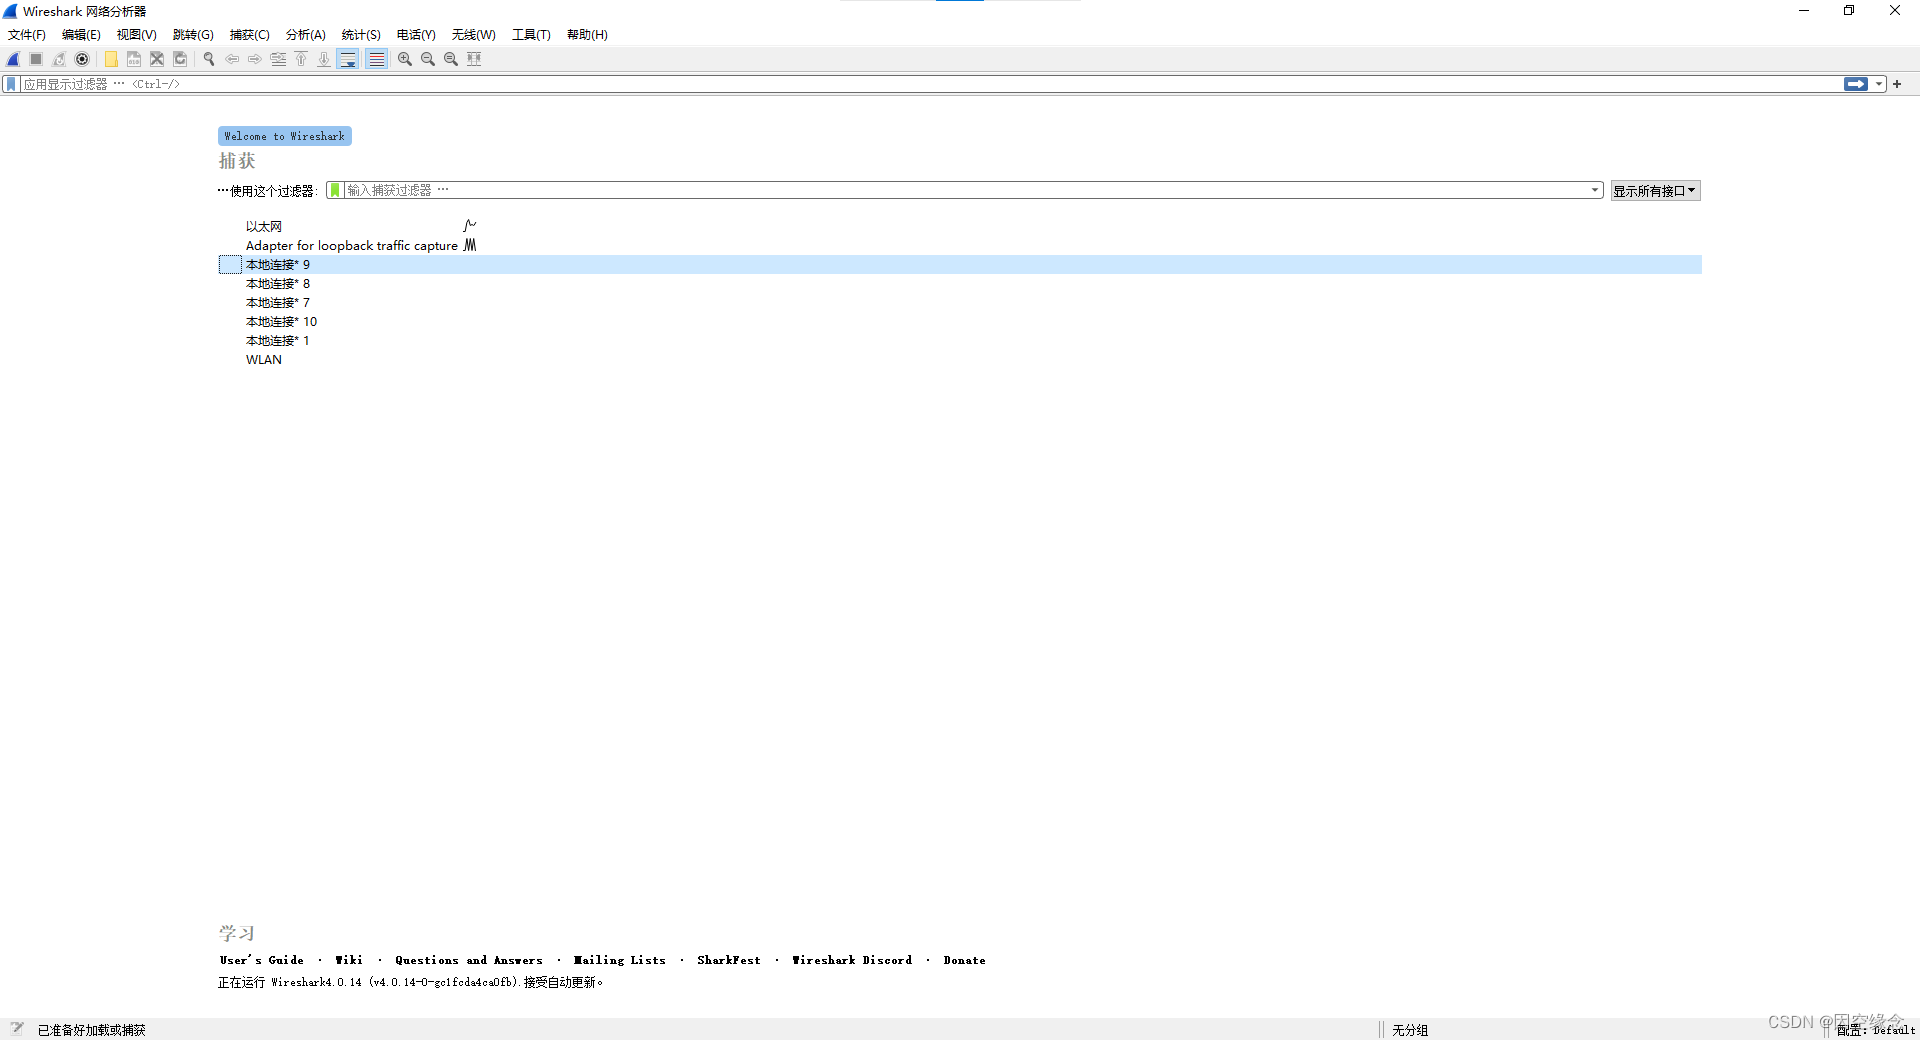1920x1040 pixels.
Task: Reset zoom to normal size icon
Action: pos(451,59)
